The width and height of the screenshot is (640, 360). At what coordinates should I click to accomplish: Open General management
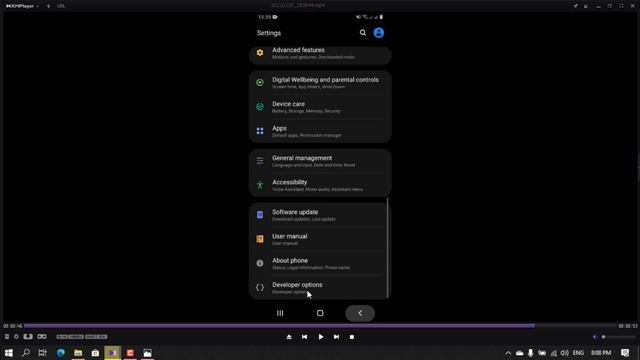tap(320, 161)
